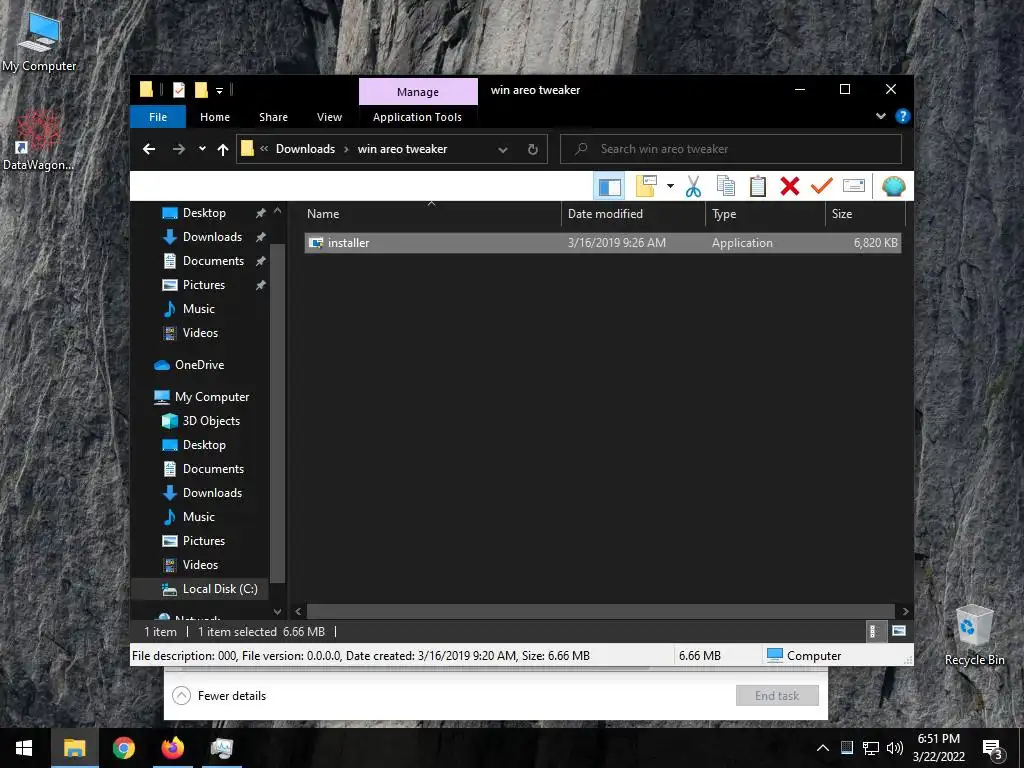Click the Properties quick access icon
The image size is (1024, 768).
[x=178, y=90]
